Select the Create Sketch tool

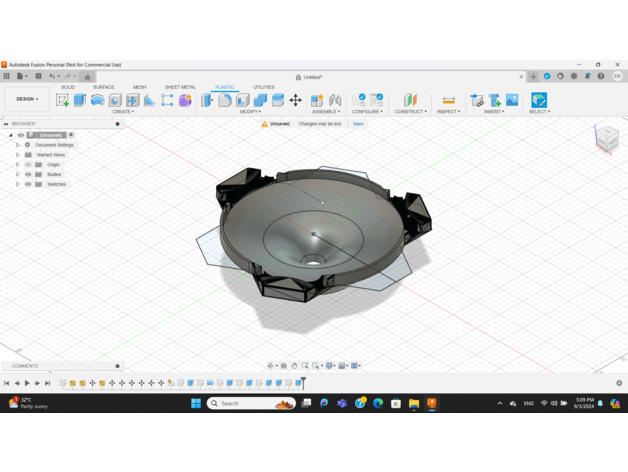[x=63, y=100]
